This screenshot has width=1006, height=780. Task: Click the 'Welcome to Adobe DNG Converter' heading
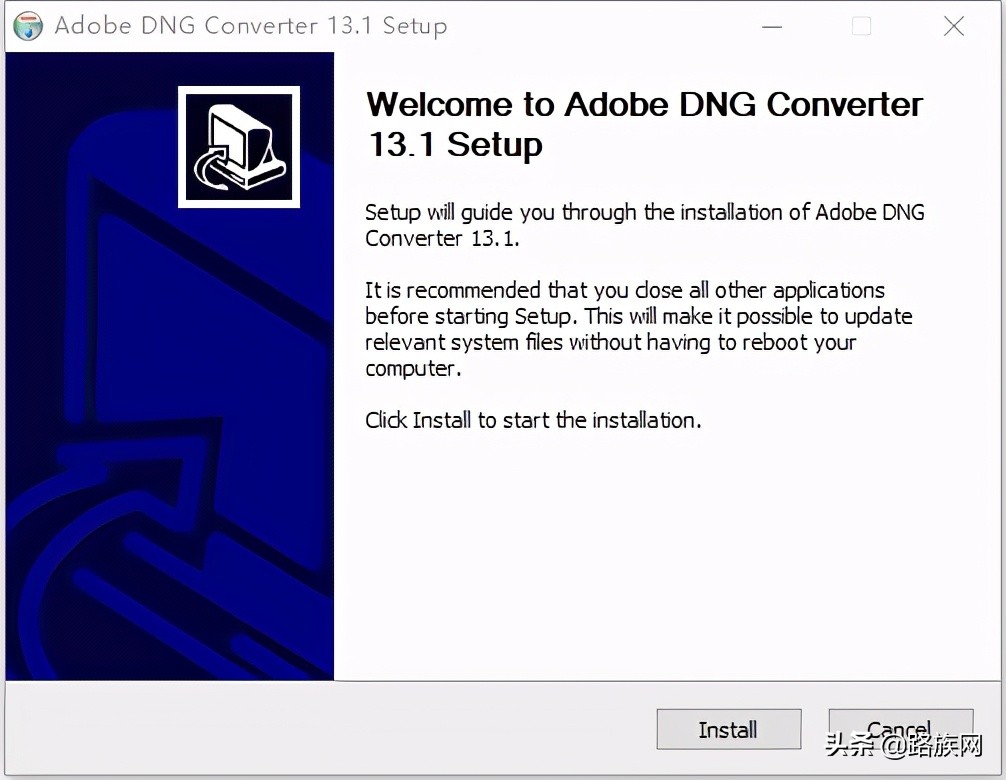click(x=644, y=105)
